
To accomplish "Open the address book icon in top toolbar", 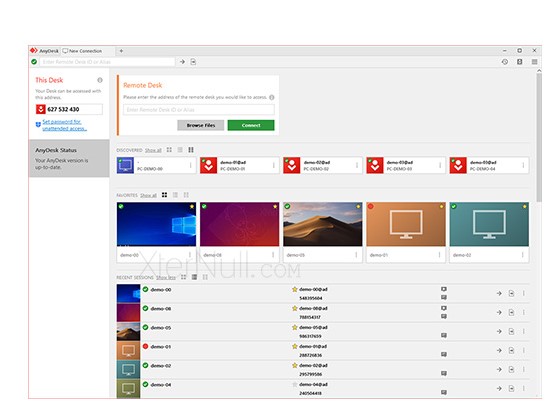I will click(x=520, y=62).
